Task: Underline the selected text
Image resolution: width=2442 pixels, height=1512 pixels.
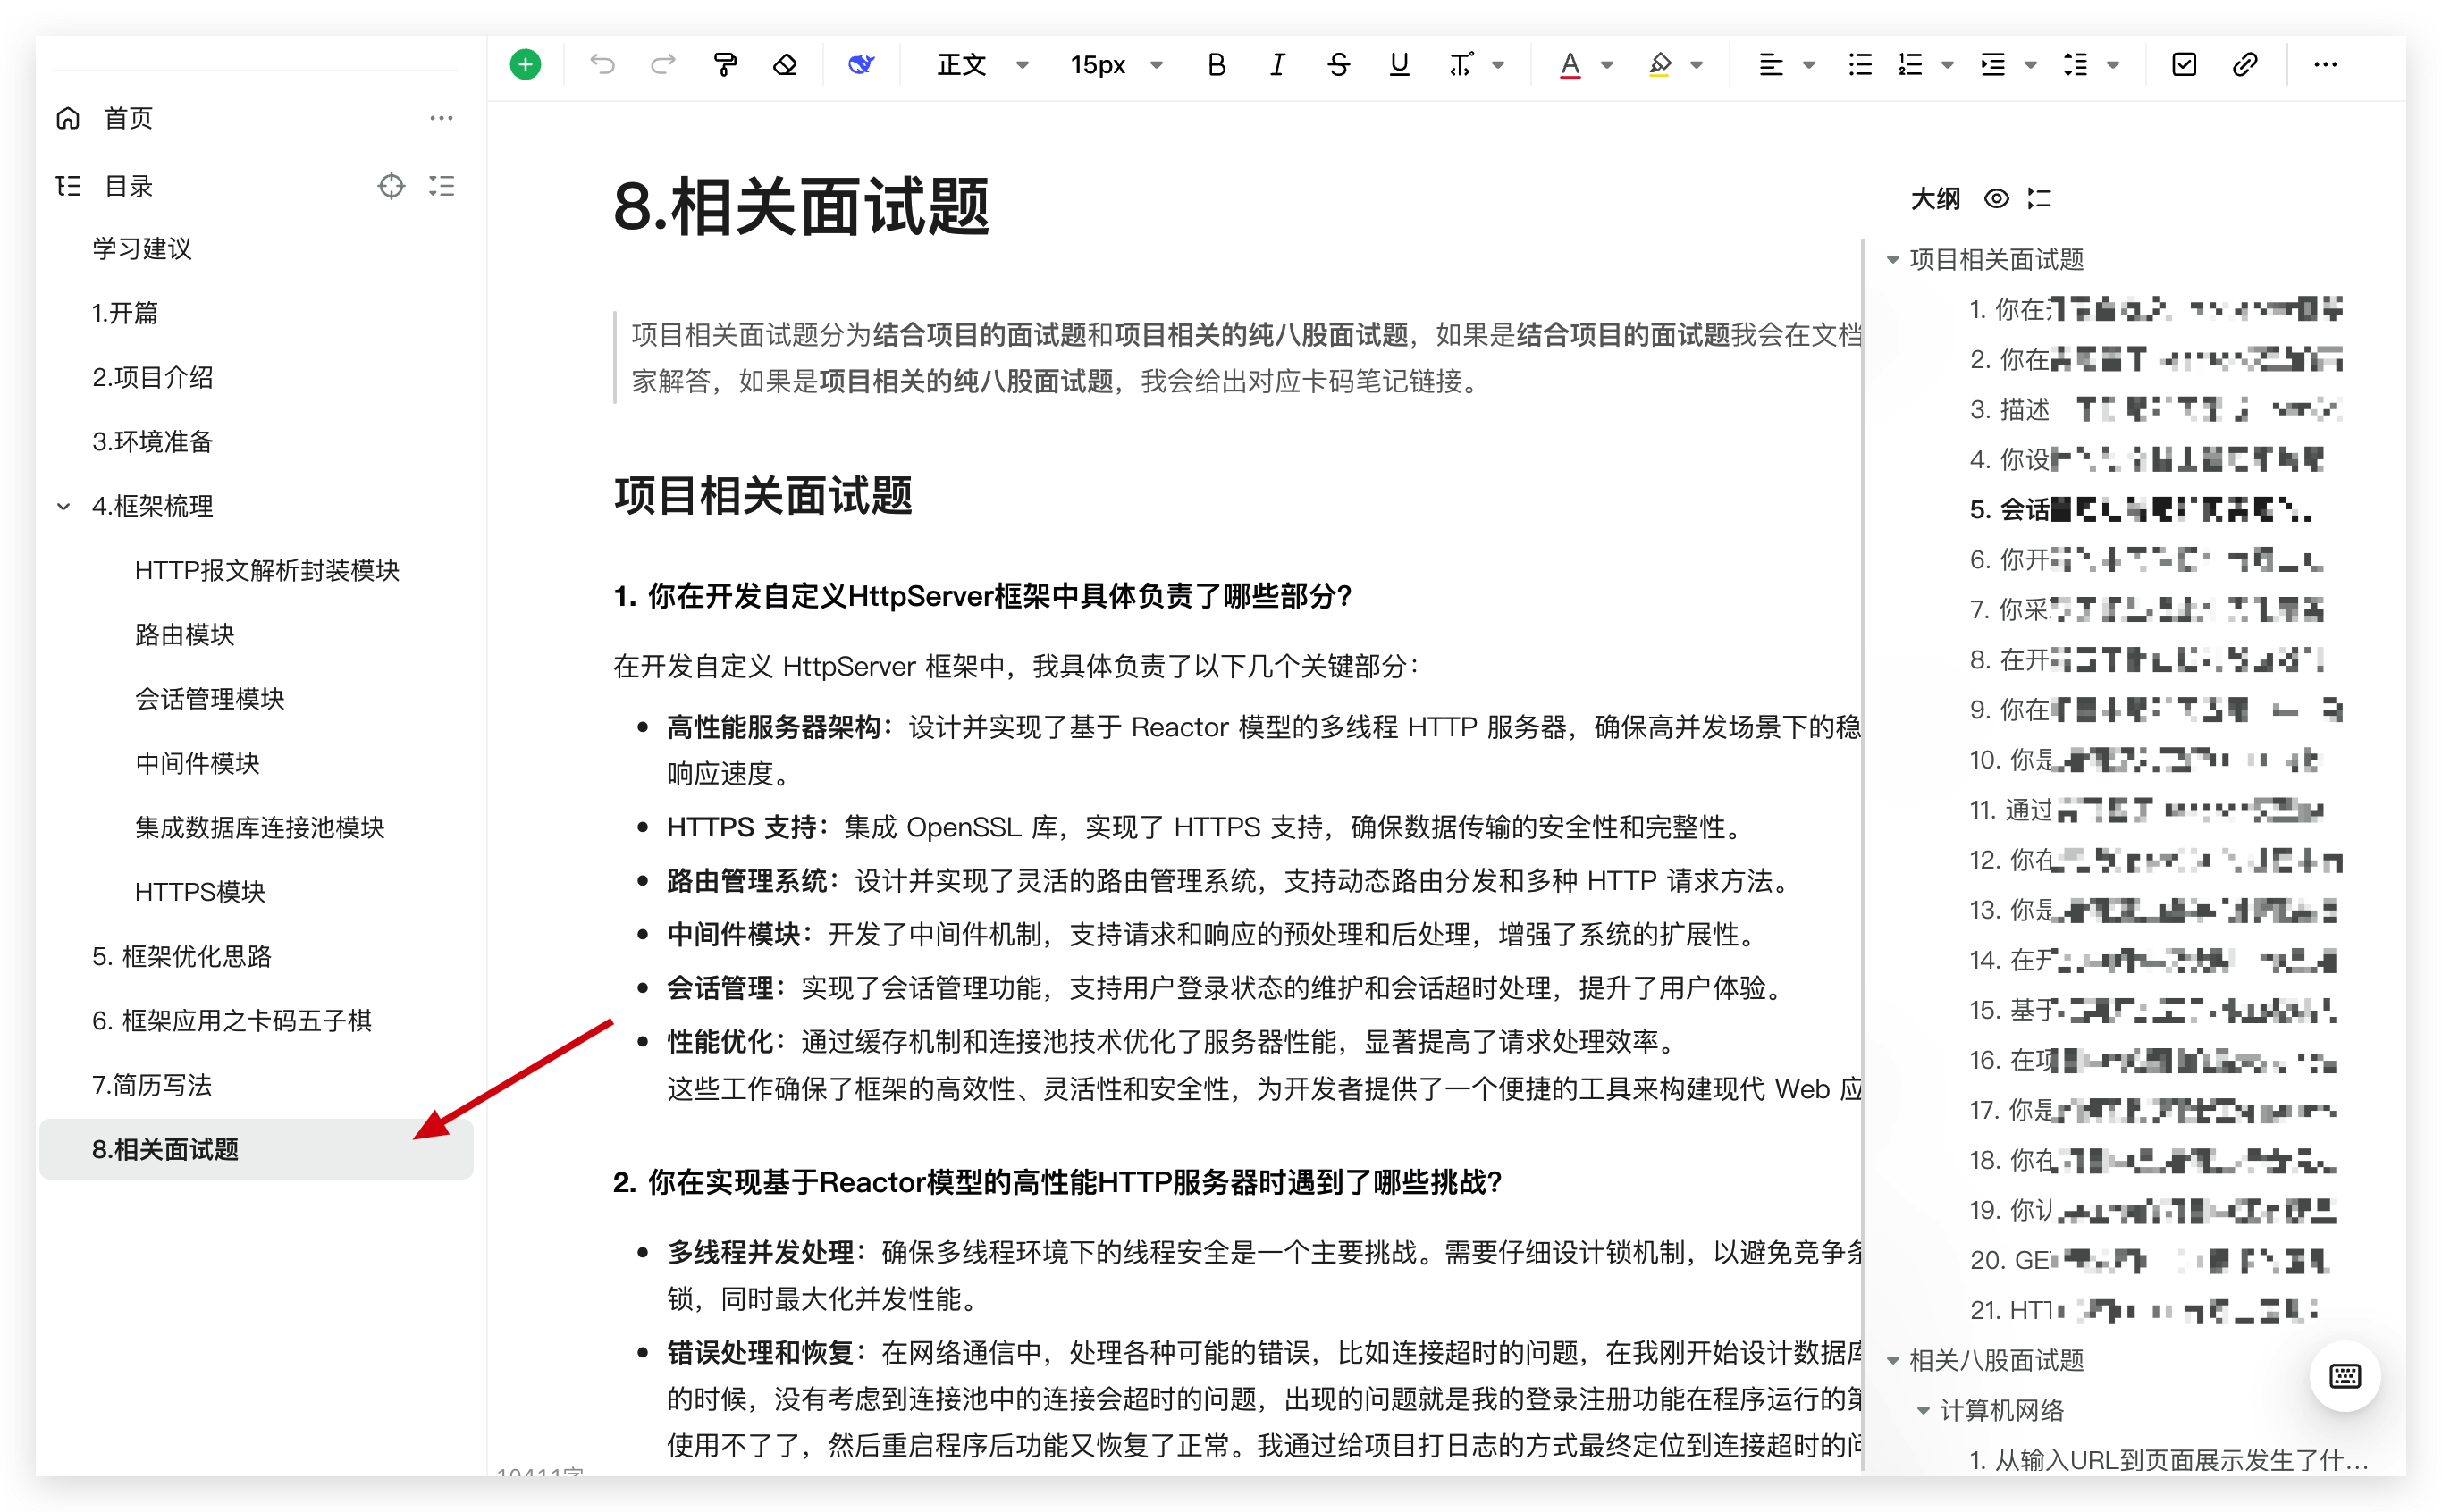Action: pyautogui.click(x=1399, y=65)
